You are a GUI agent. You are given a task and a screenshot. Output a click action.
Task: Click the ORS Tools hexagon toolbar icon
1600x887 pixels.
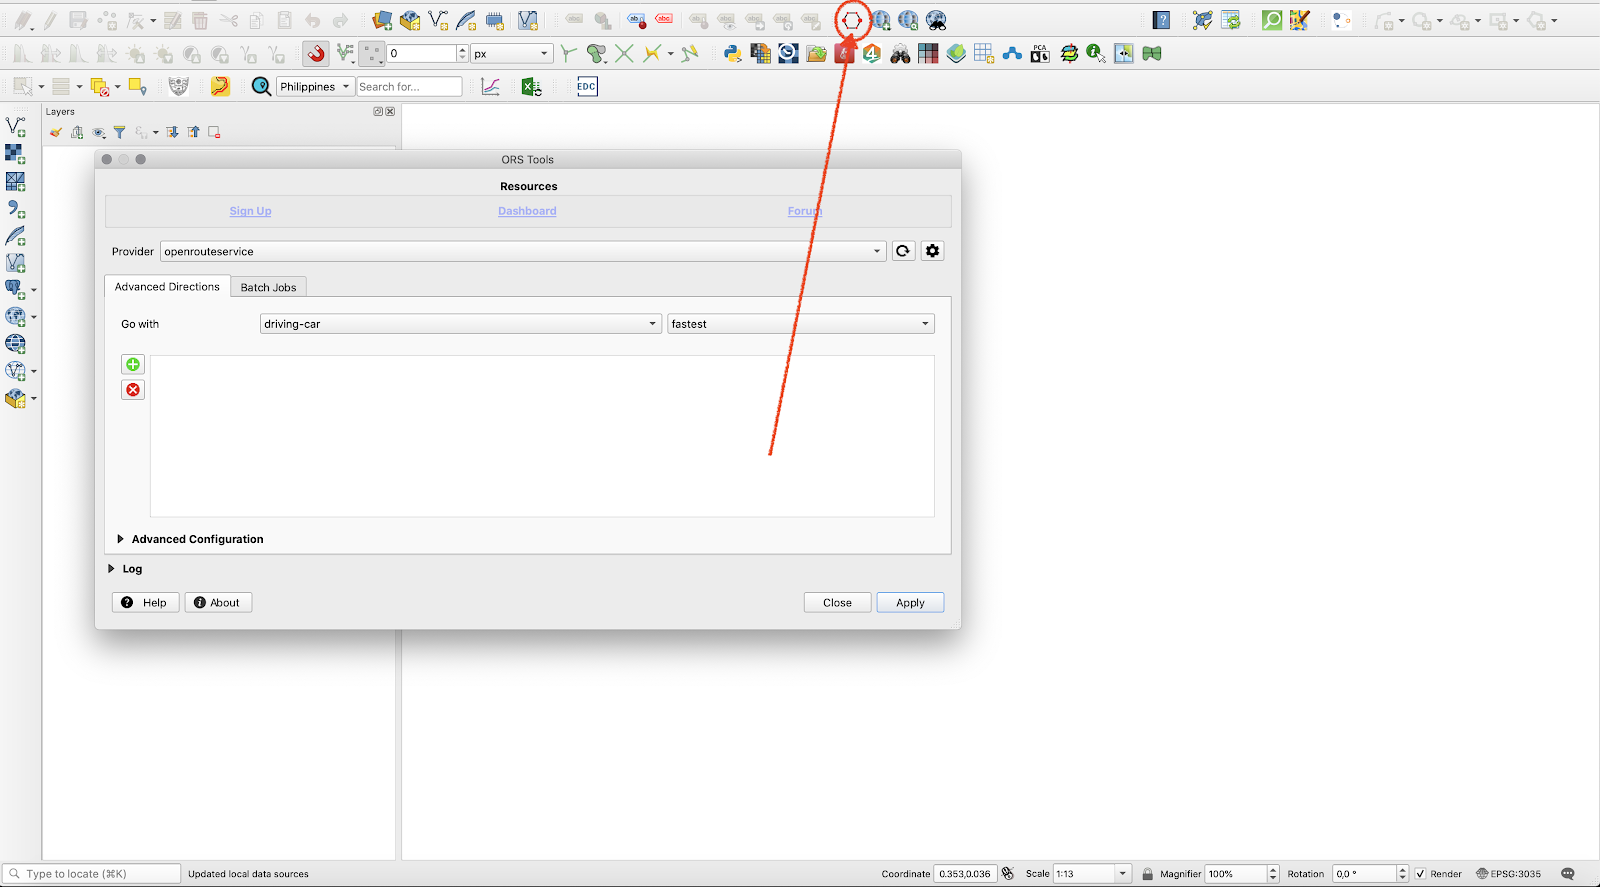(851, 20)
